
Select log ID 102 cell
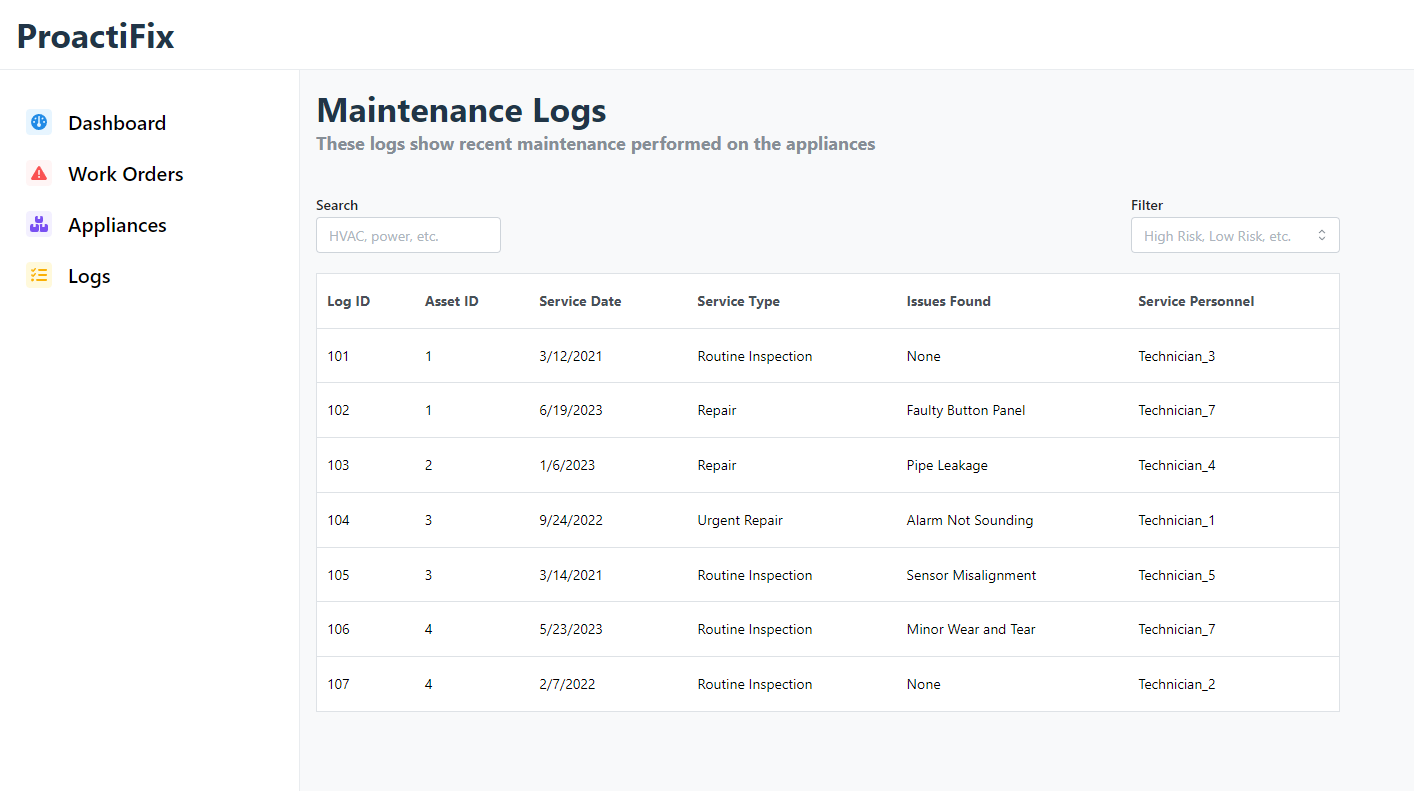[x=338, y=410]
